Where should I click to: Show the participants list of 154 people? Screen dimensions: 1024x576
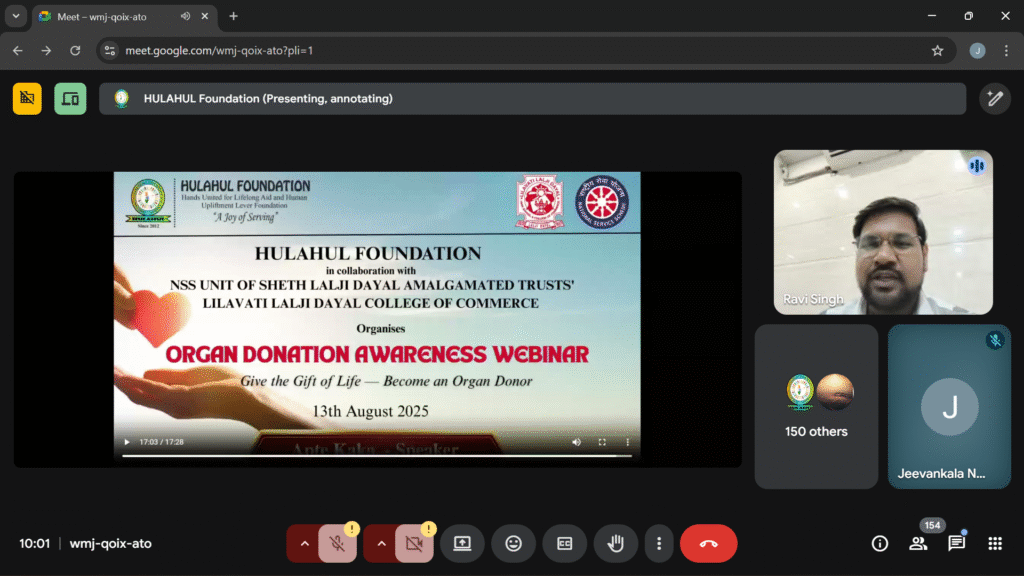click(919, 543)
